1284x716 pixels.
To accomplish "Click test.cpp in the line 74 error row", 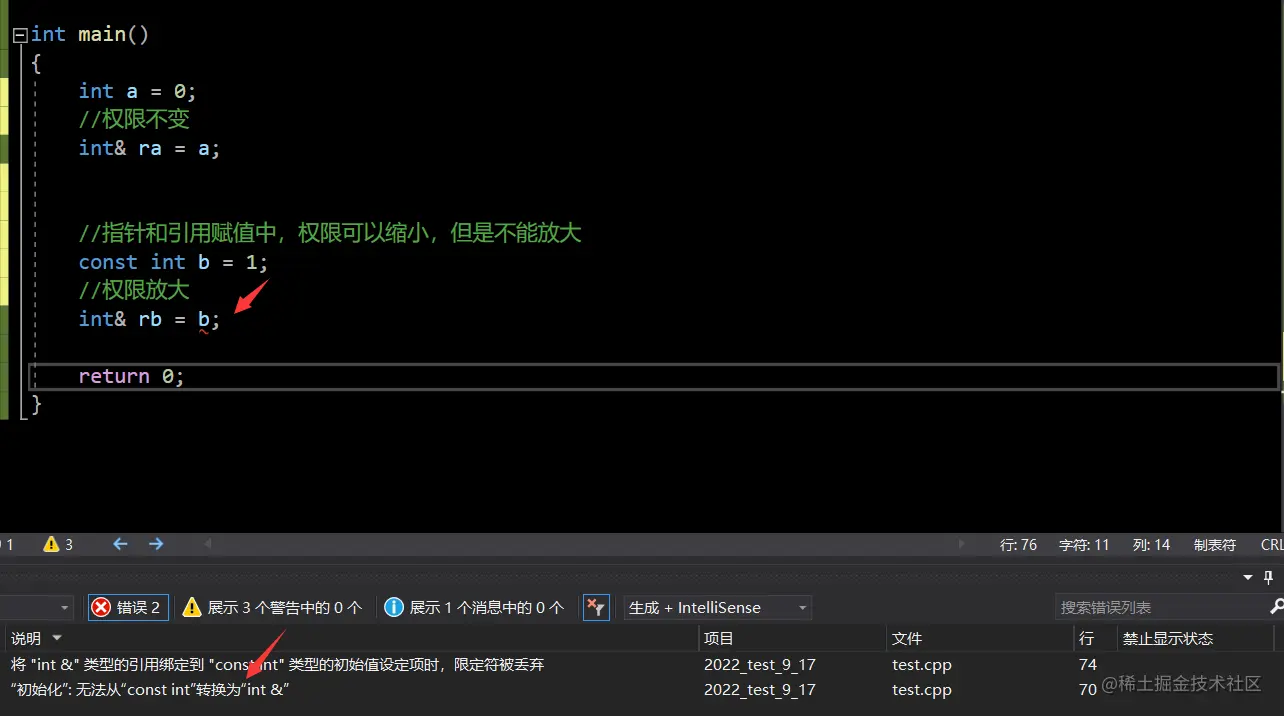I will [x=922, y=664].
